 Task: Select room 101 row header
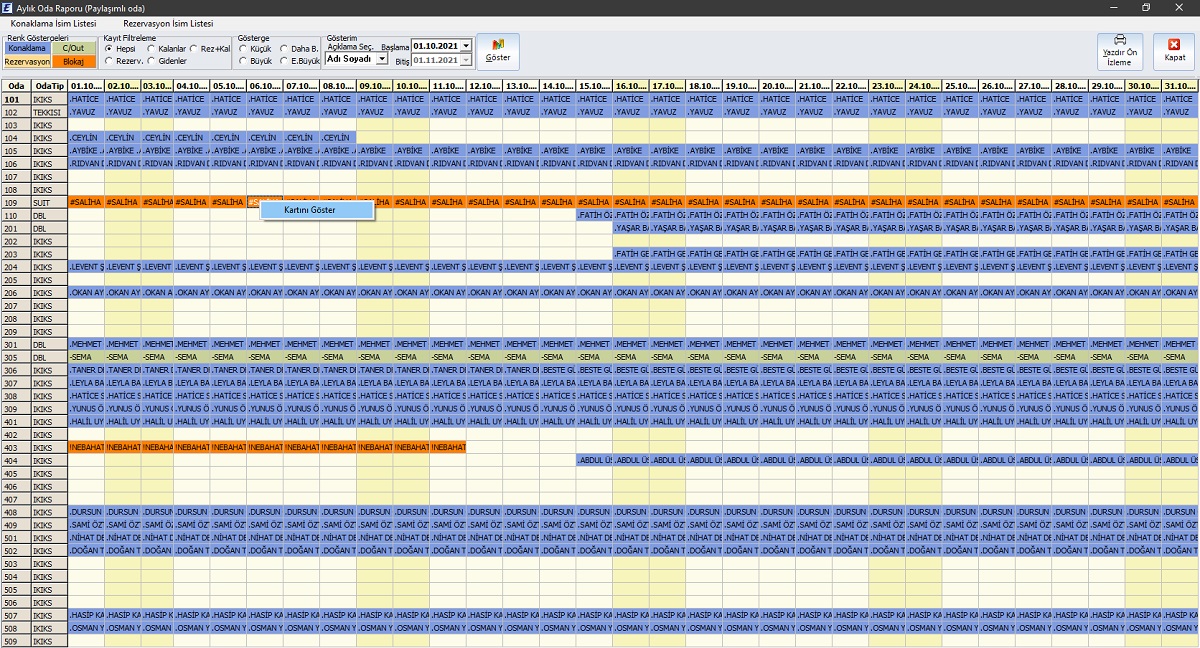pyautogui.click(x=15, y=100)
